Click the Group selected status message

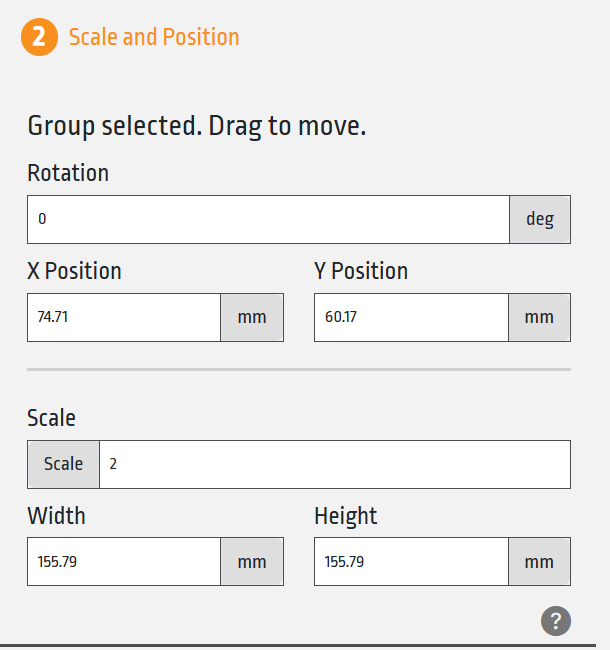tap(197, 126)
